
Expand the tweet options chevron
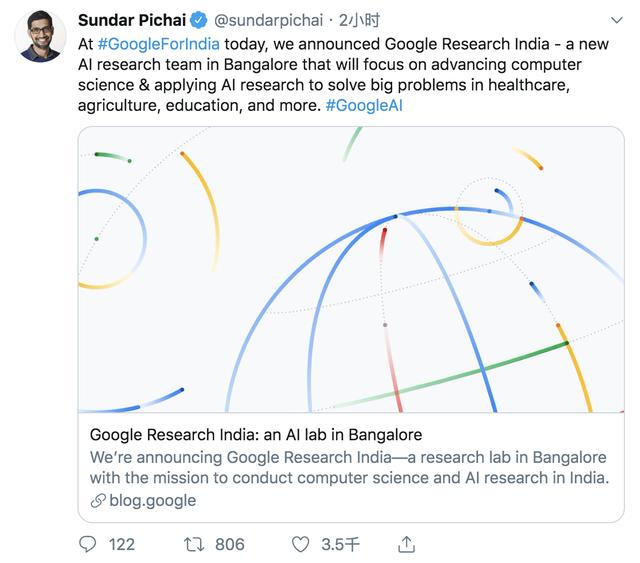click(617, 21)
